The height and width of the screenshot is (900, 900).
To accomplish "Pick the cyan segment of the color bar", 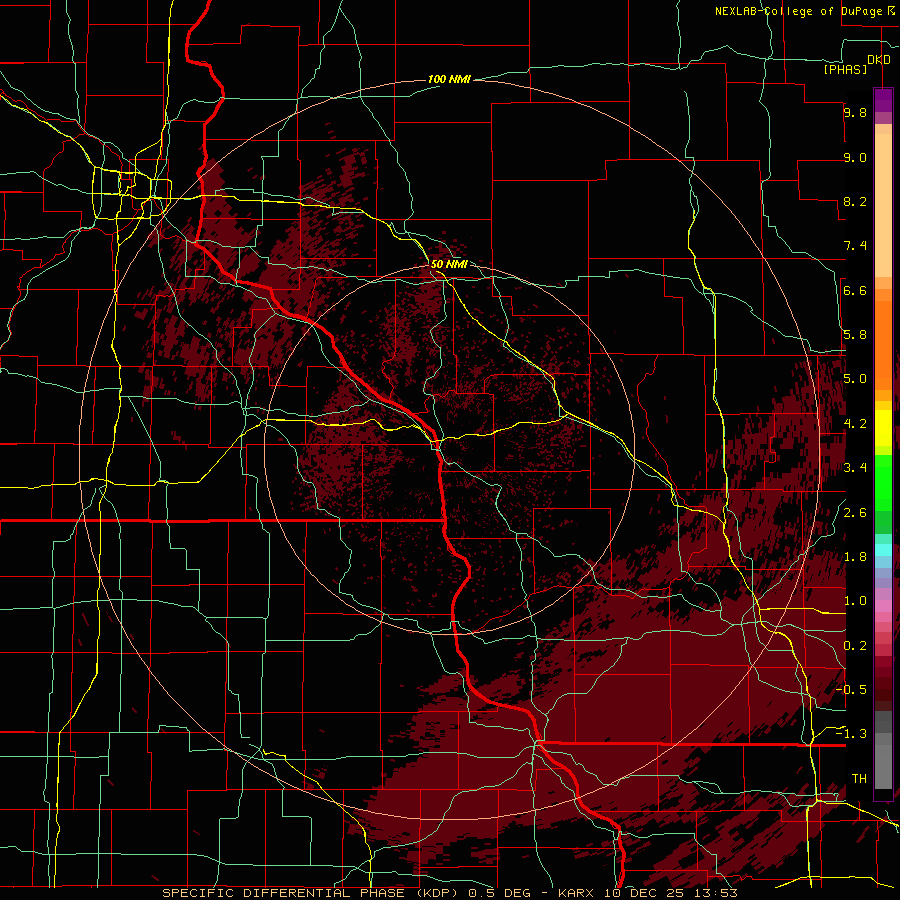I will click(883, 550).
